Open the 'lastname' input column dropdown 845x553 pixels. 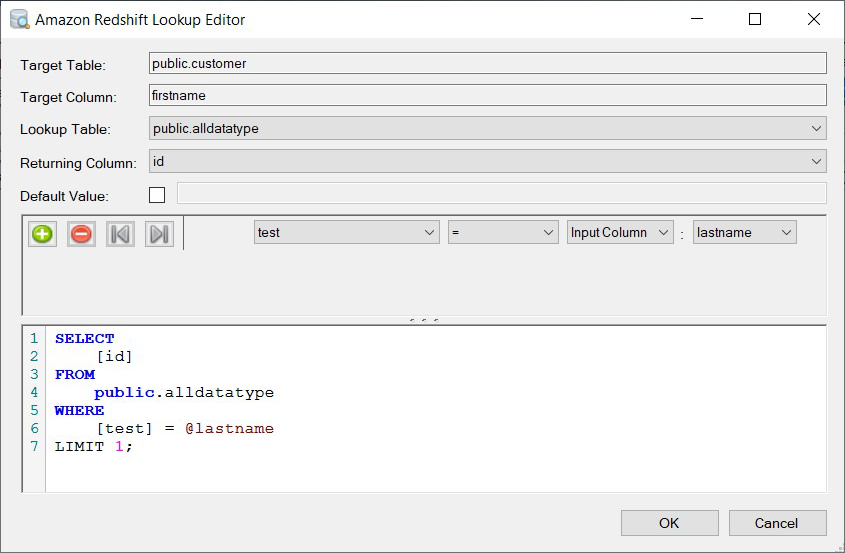744,232
